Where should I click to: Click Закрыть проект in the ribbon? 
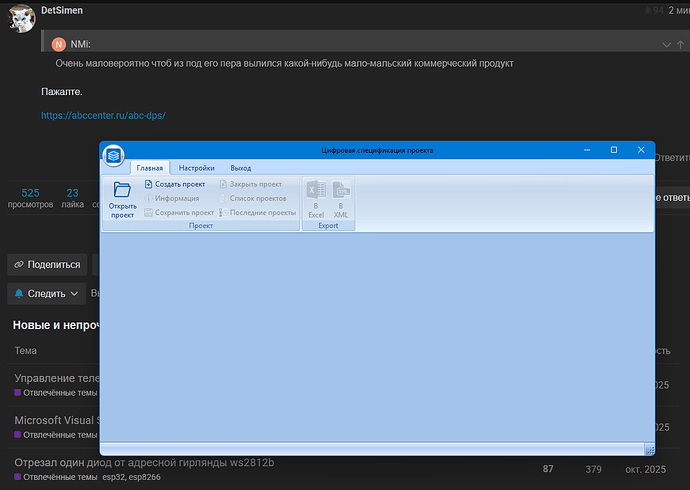click(x=250, y=184)
